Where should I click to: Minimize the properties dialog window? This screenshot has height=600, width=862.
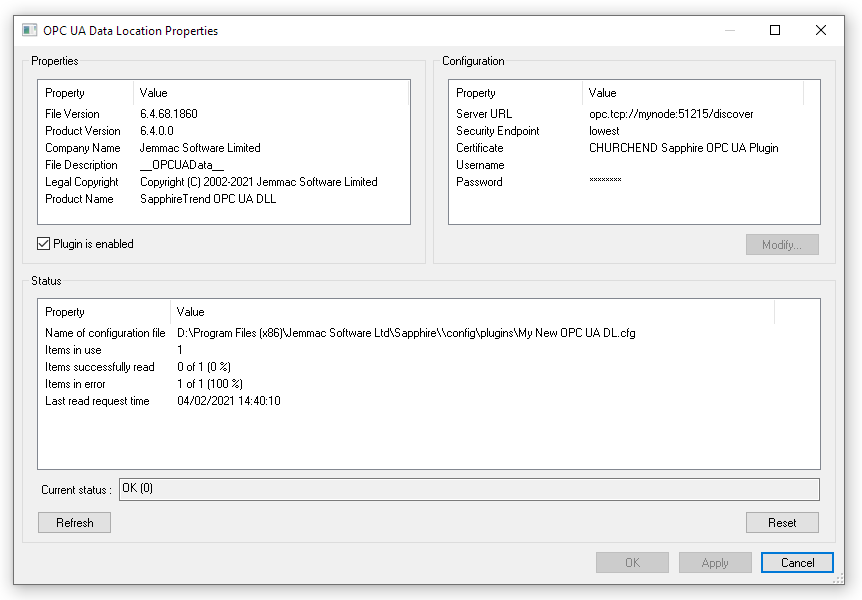click(x=730, y=30)
